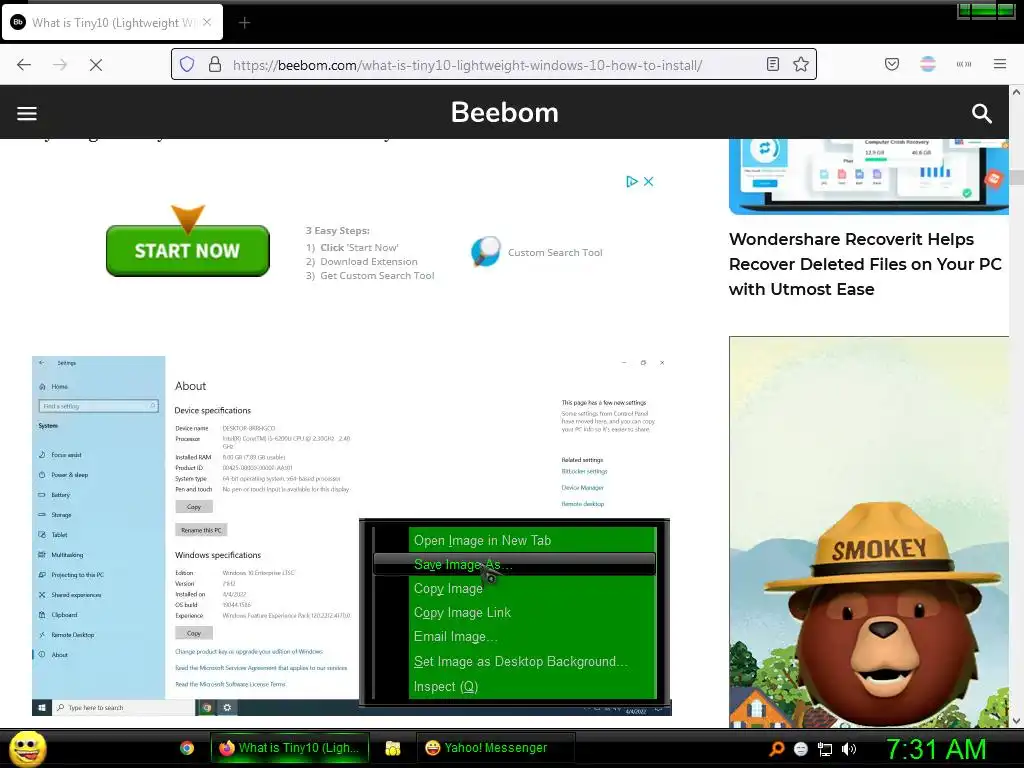Close the What is Tiny10 tab

[207, 22]
